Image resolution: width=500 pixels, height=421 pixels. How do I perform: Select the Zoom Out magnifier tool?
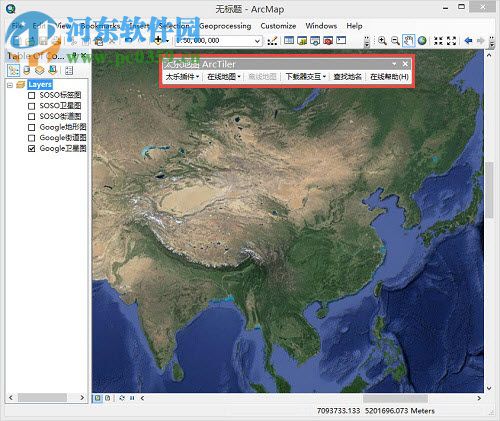point(395,41)
